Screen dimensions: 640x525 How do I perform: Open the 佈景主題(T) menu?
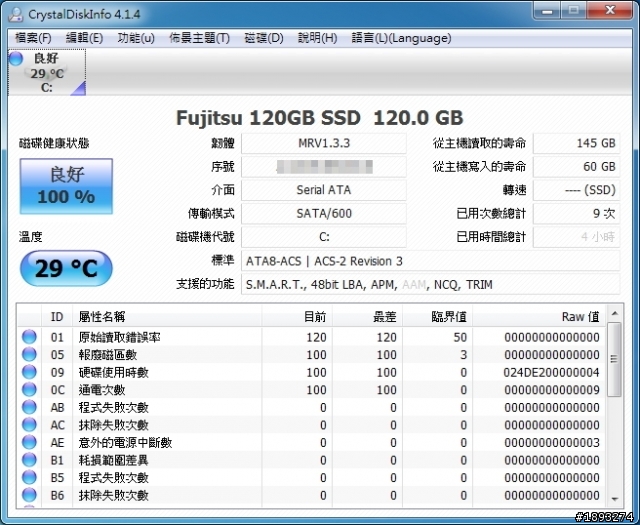coord(200,38)
